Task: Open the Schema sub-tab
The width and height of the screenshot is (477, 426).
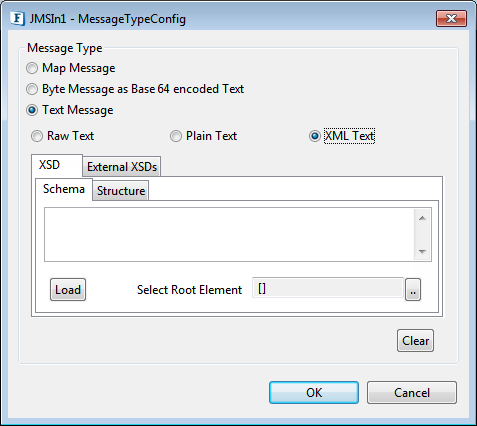Action: (64, 189)
